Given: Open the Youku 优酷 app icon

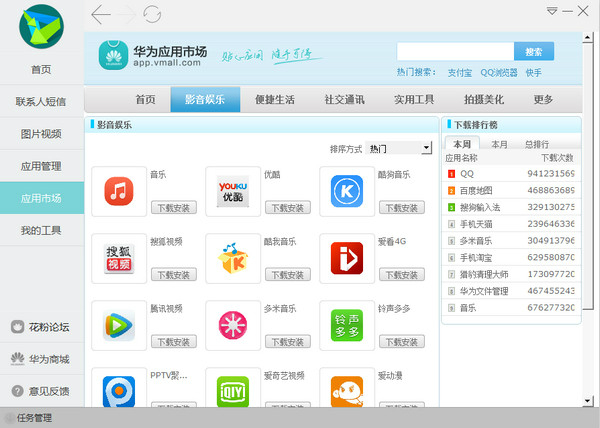Looking at the screenshot, I should pos(233,191).
